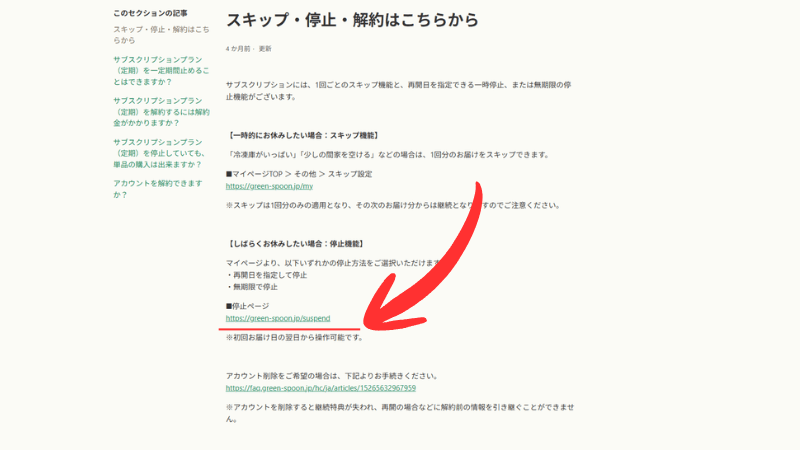Click the 【しばらくお休みしたい場合：停止機能】 heading
The height and width of the screenshot is (450, 800).
295,243
